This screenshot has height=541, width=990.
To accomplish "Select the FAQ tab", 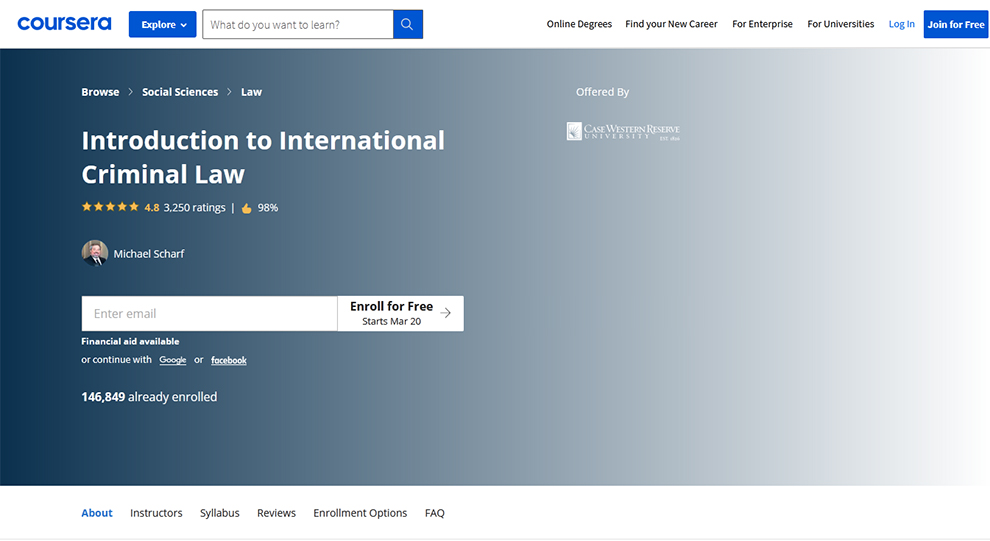I will coord(434,513).
